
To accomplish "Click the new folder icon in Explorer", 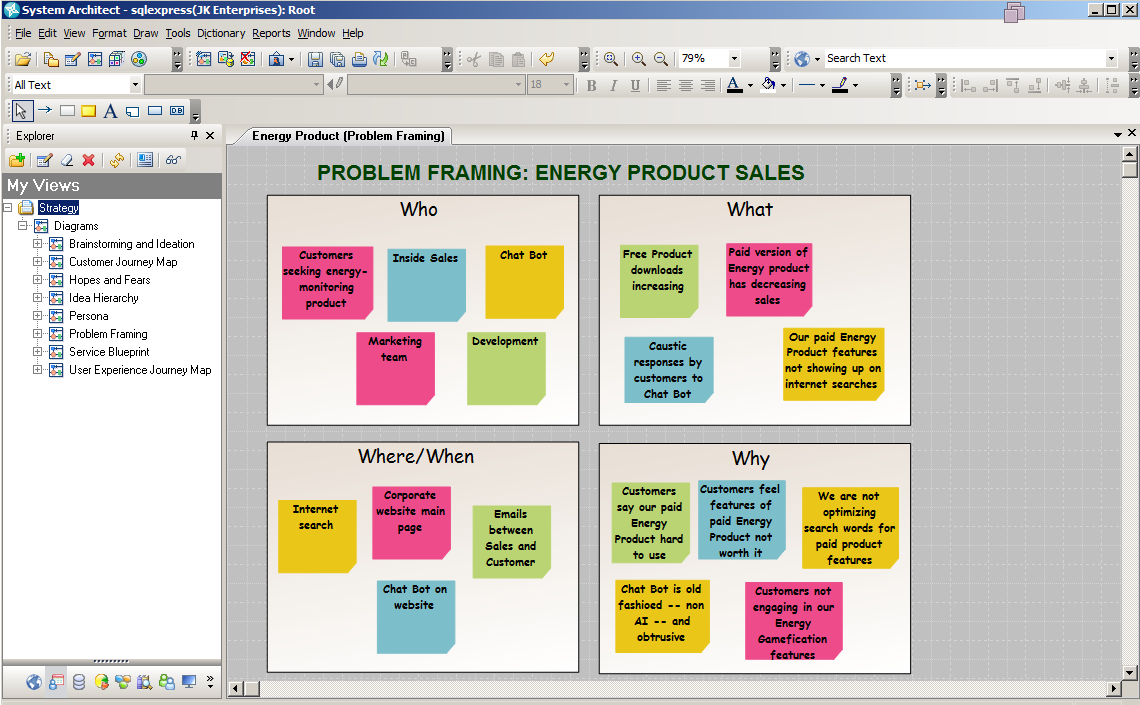I will click(17, 160).
